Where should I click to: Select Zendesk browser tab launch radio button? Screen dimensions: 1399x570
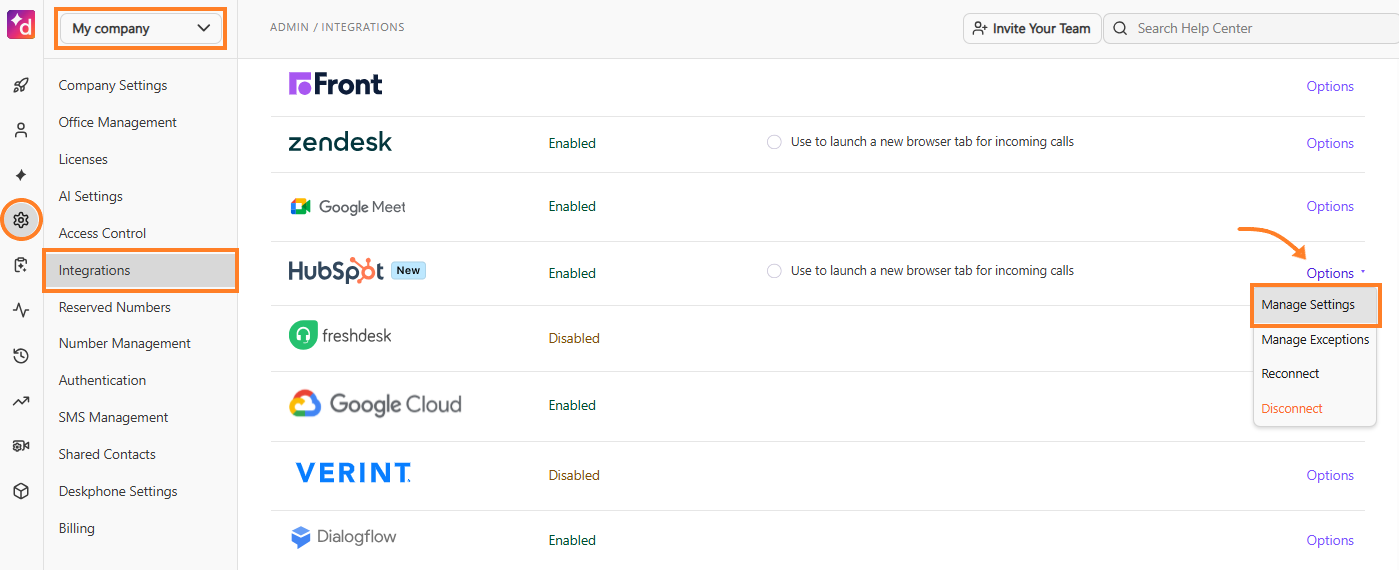[774, 142]
